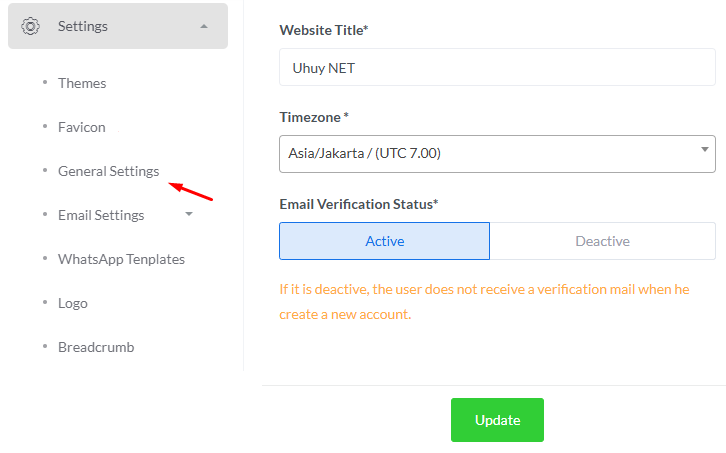Expand the Email Settings dropdown arrow

189,214
